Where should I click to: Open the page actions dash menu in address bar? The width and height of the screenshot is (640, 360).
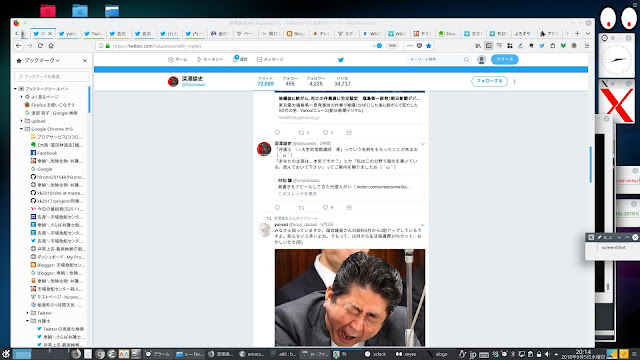pos(410,46)
